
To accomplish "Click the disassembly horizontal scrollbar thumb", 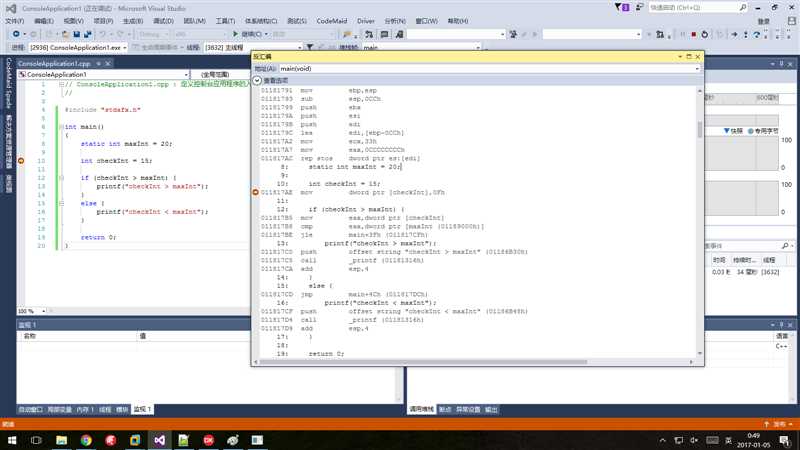I will 423,362.
